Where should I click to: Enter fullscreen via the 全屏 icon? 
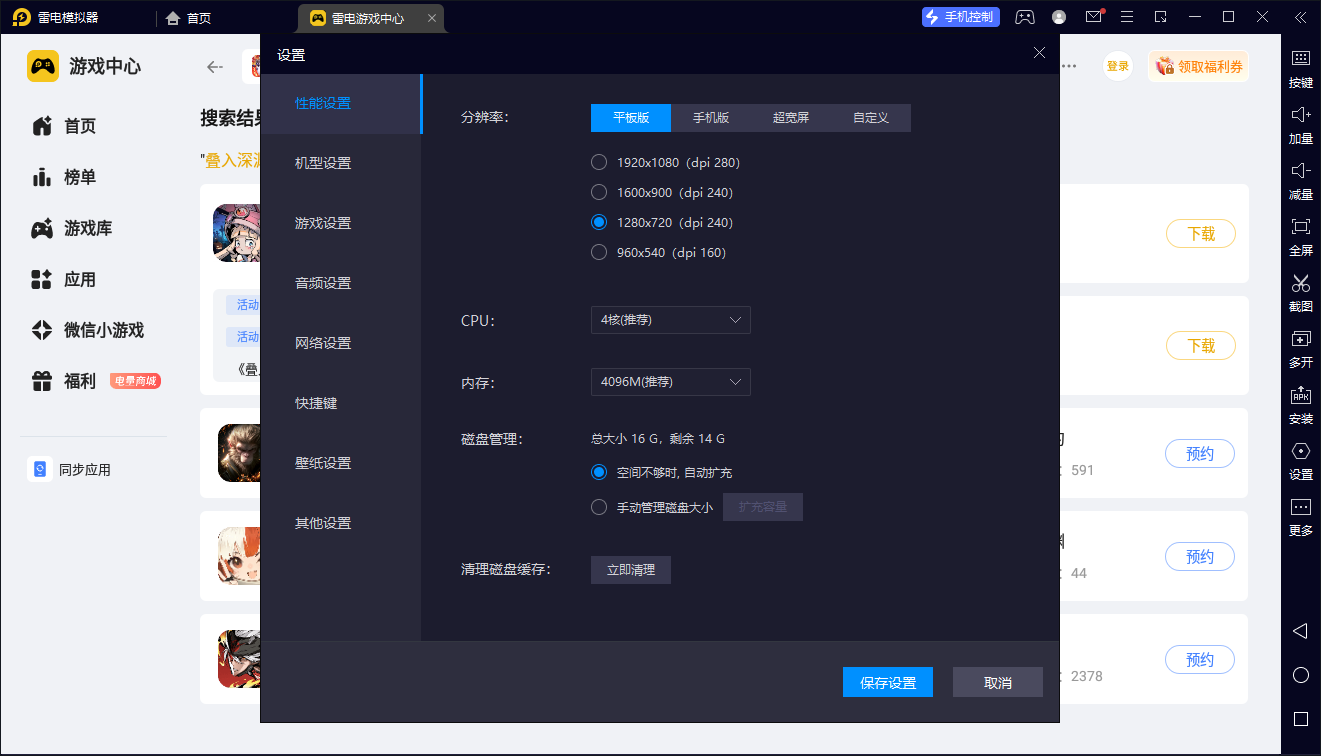[x=1300, y=227]
